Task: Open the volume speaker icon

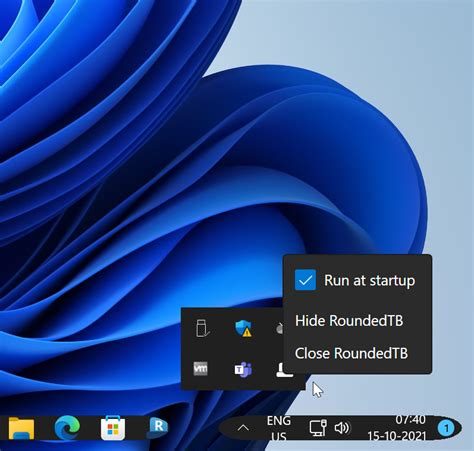Action: pos(342,428)
